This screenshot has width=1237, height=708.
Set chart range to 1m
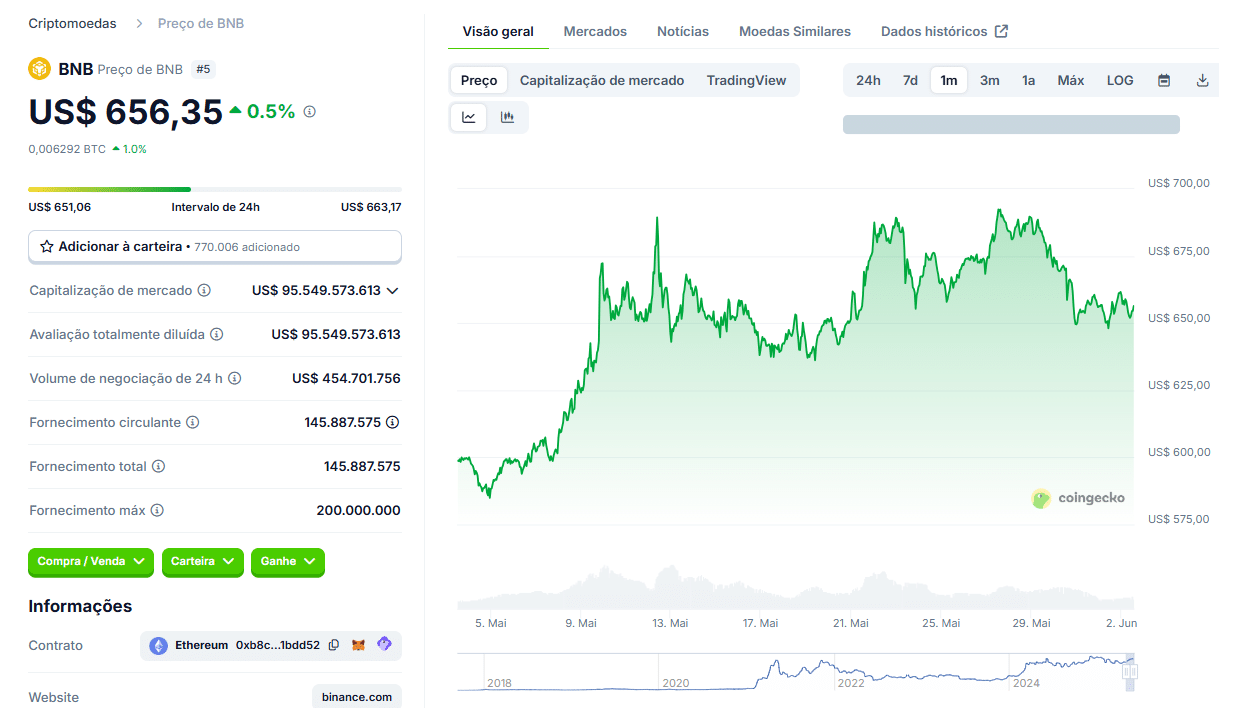click(949, 80)
